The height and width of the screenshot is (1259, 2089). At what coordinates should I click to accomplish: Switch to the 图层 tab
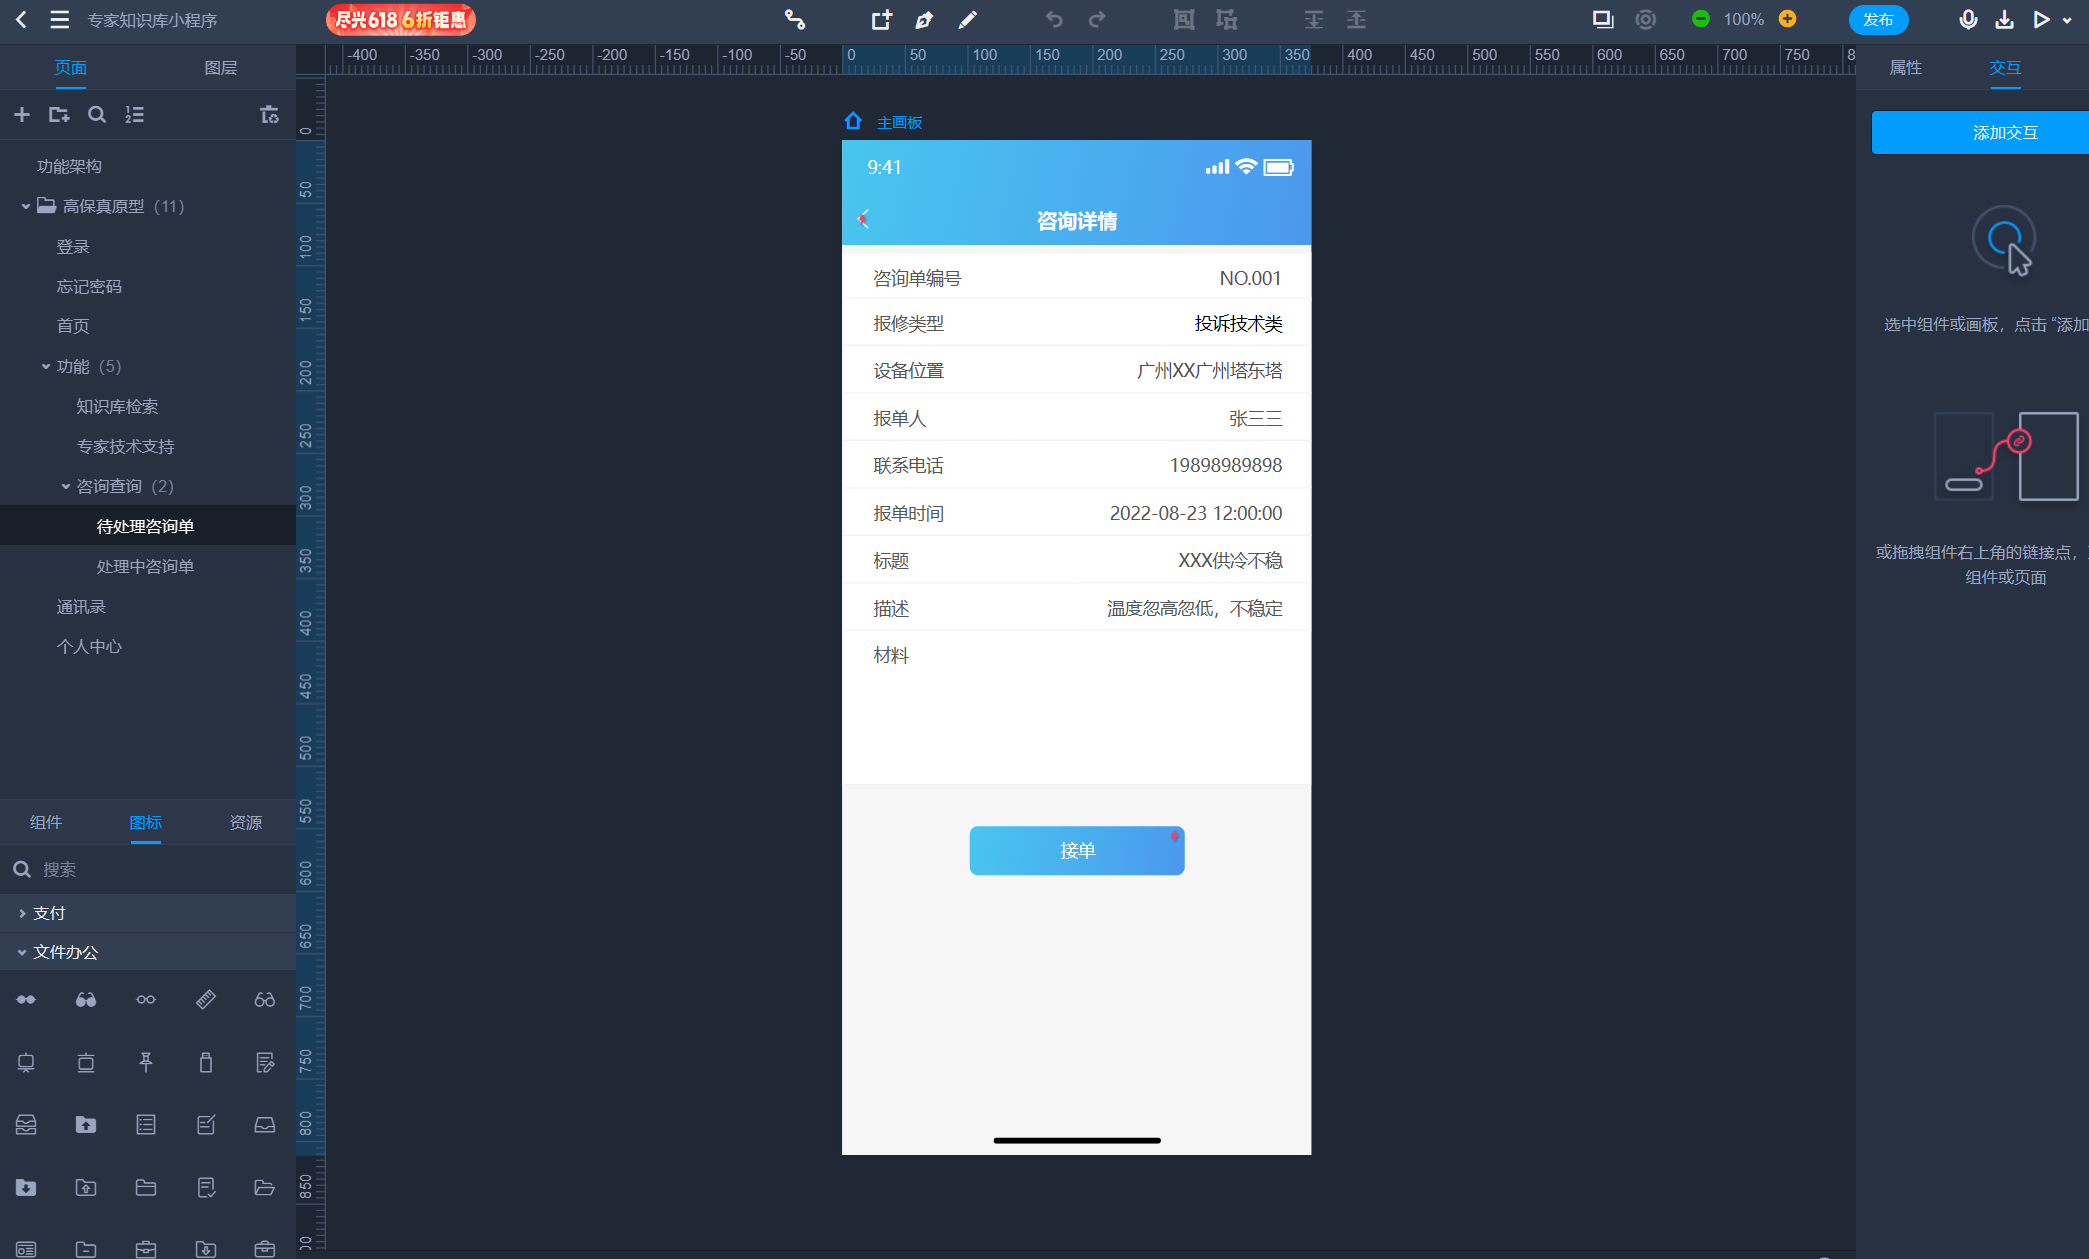220,68
